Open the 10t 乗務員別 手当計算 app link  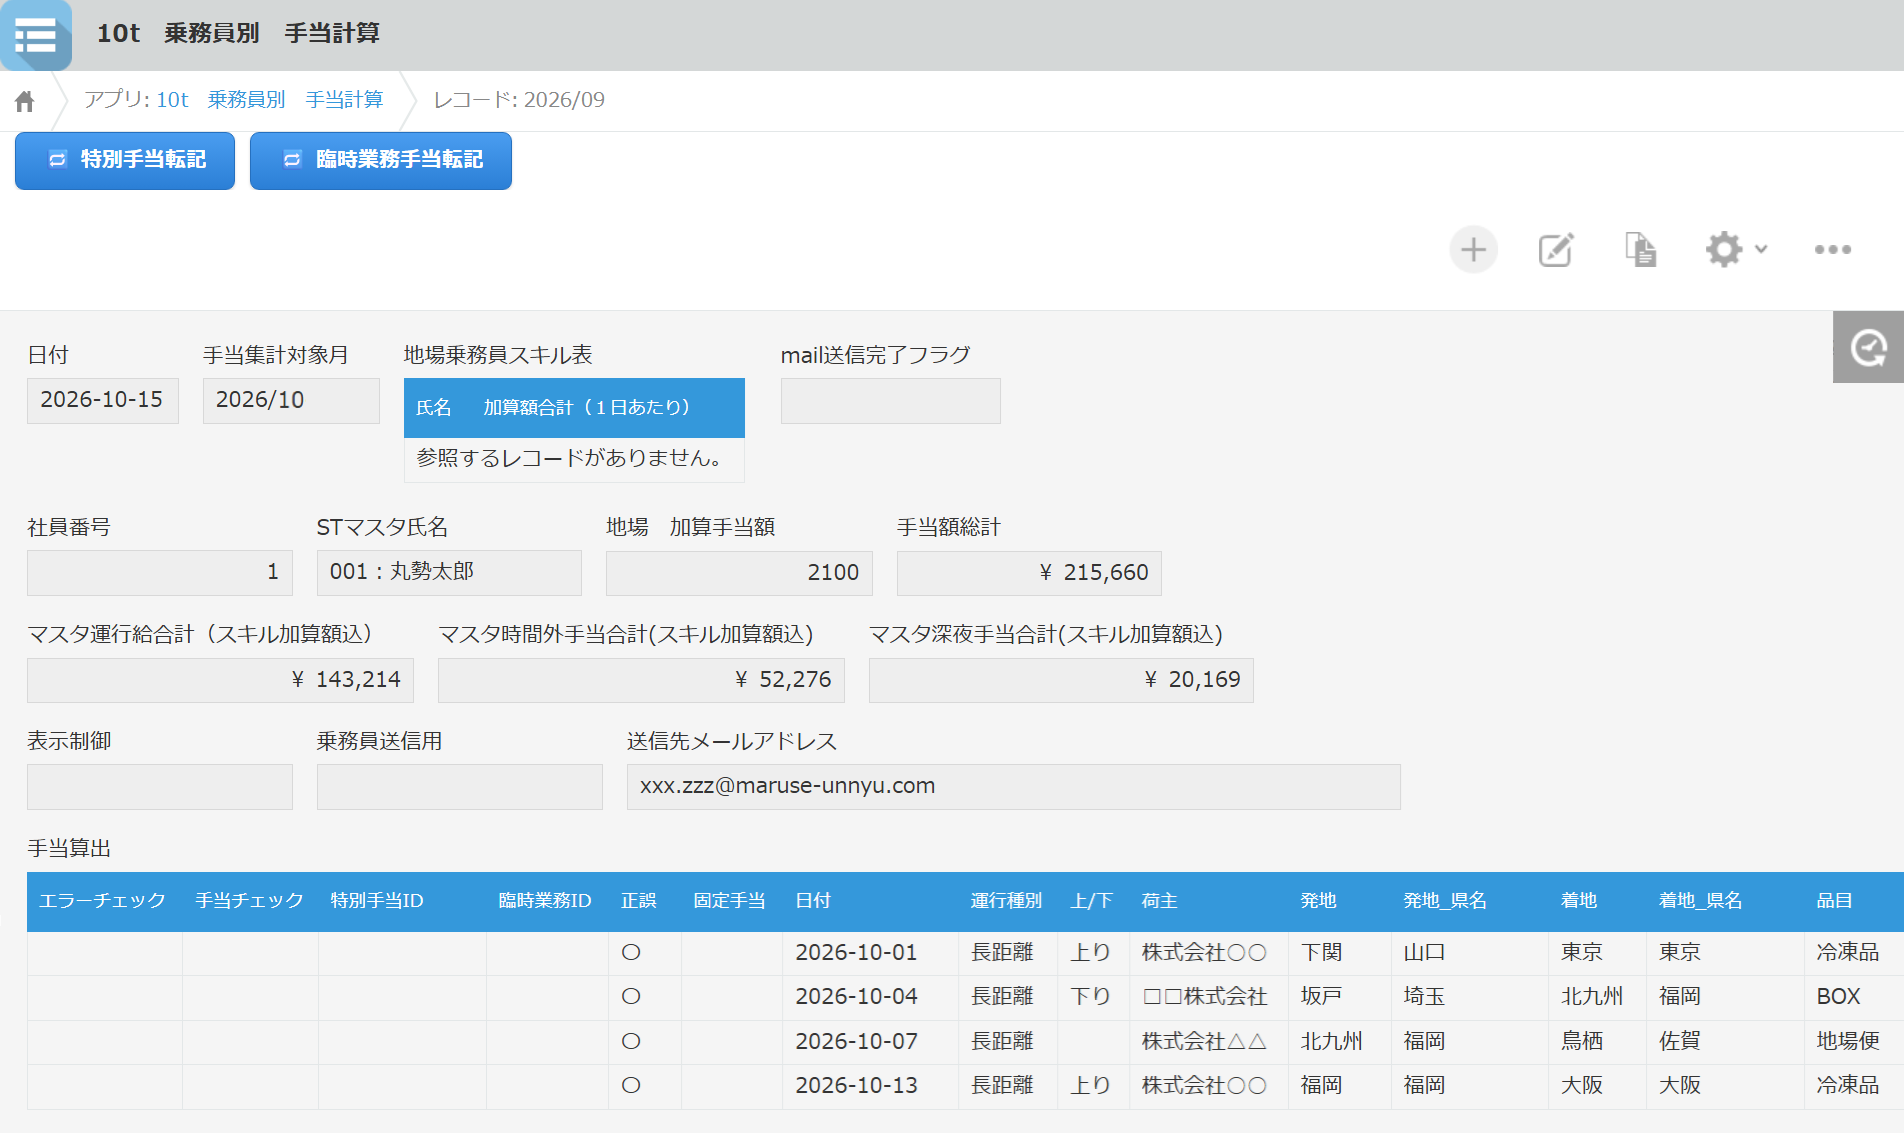270,100
